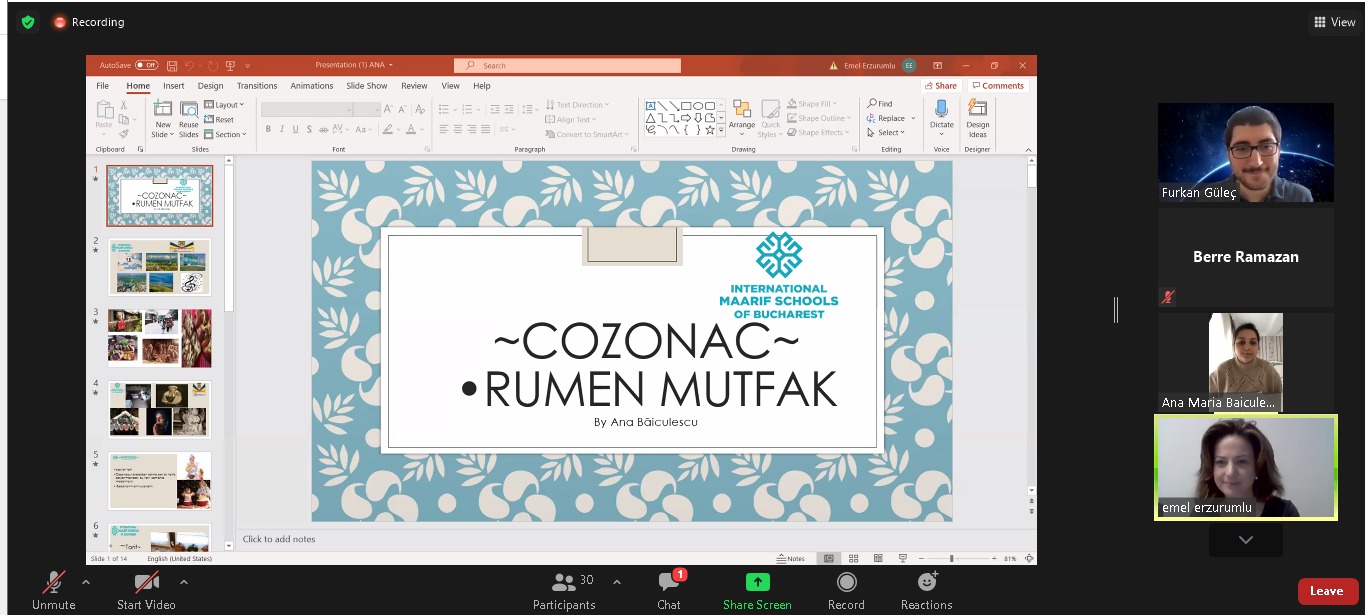Open the Slide Show tab
The image size is (1365, 615).
pyautogui.click(x=367, y=86)
